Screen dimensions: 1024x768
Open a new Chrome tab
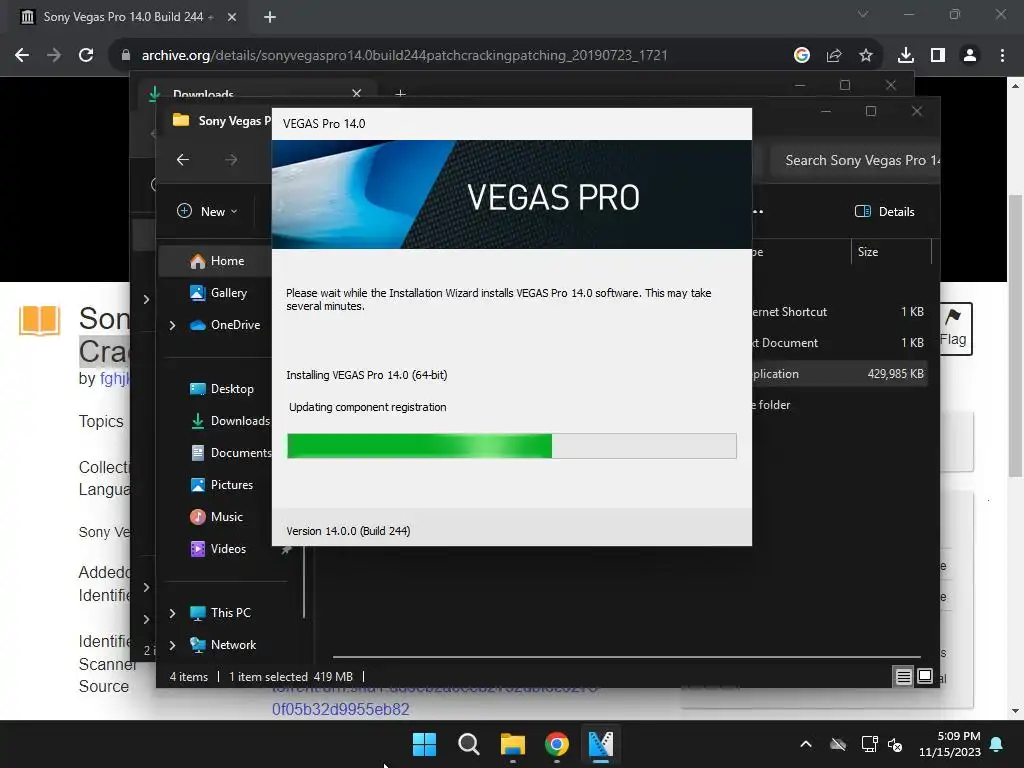coord(270,17)
